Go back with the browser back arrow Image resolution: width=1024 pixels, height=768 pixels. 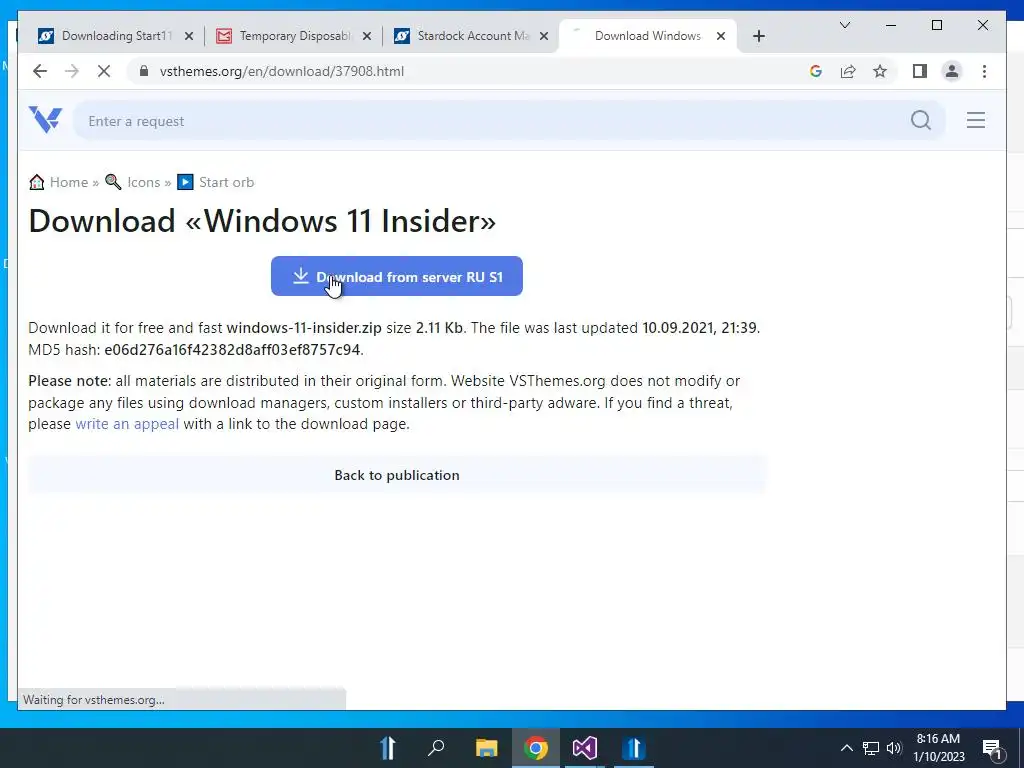(x=40, y=71)
